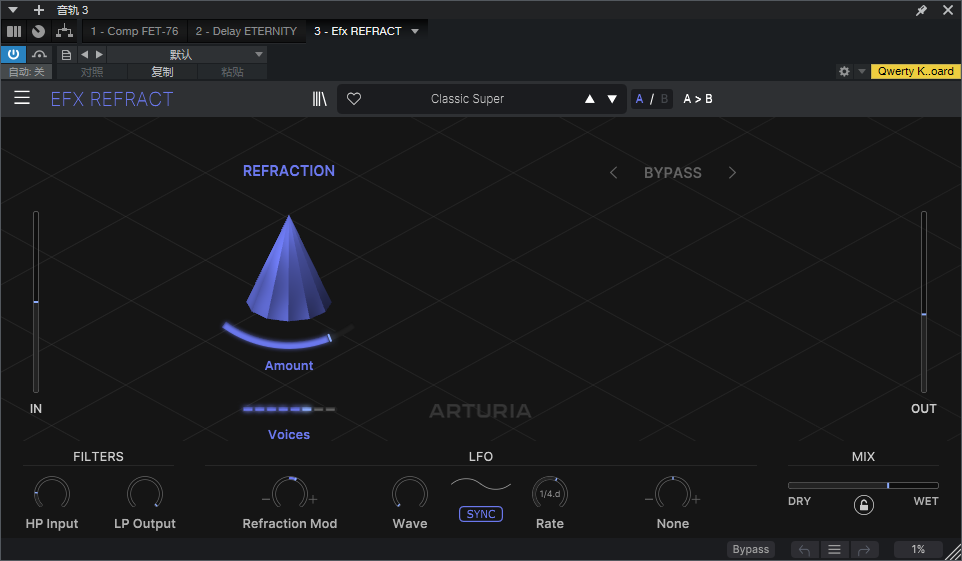
Task: Click the 粘贴 paste button
Action: point(233,72)
